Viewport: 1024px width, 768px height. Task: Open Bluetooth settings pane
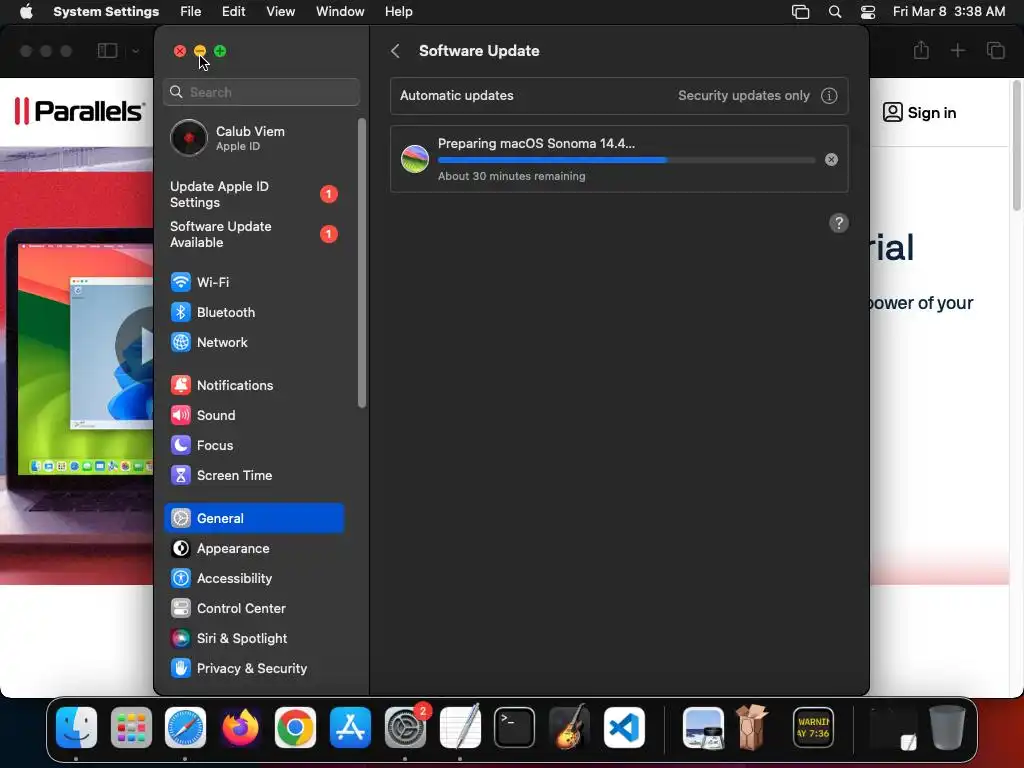coord(254,312)
